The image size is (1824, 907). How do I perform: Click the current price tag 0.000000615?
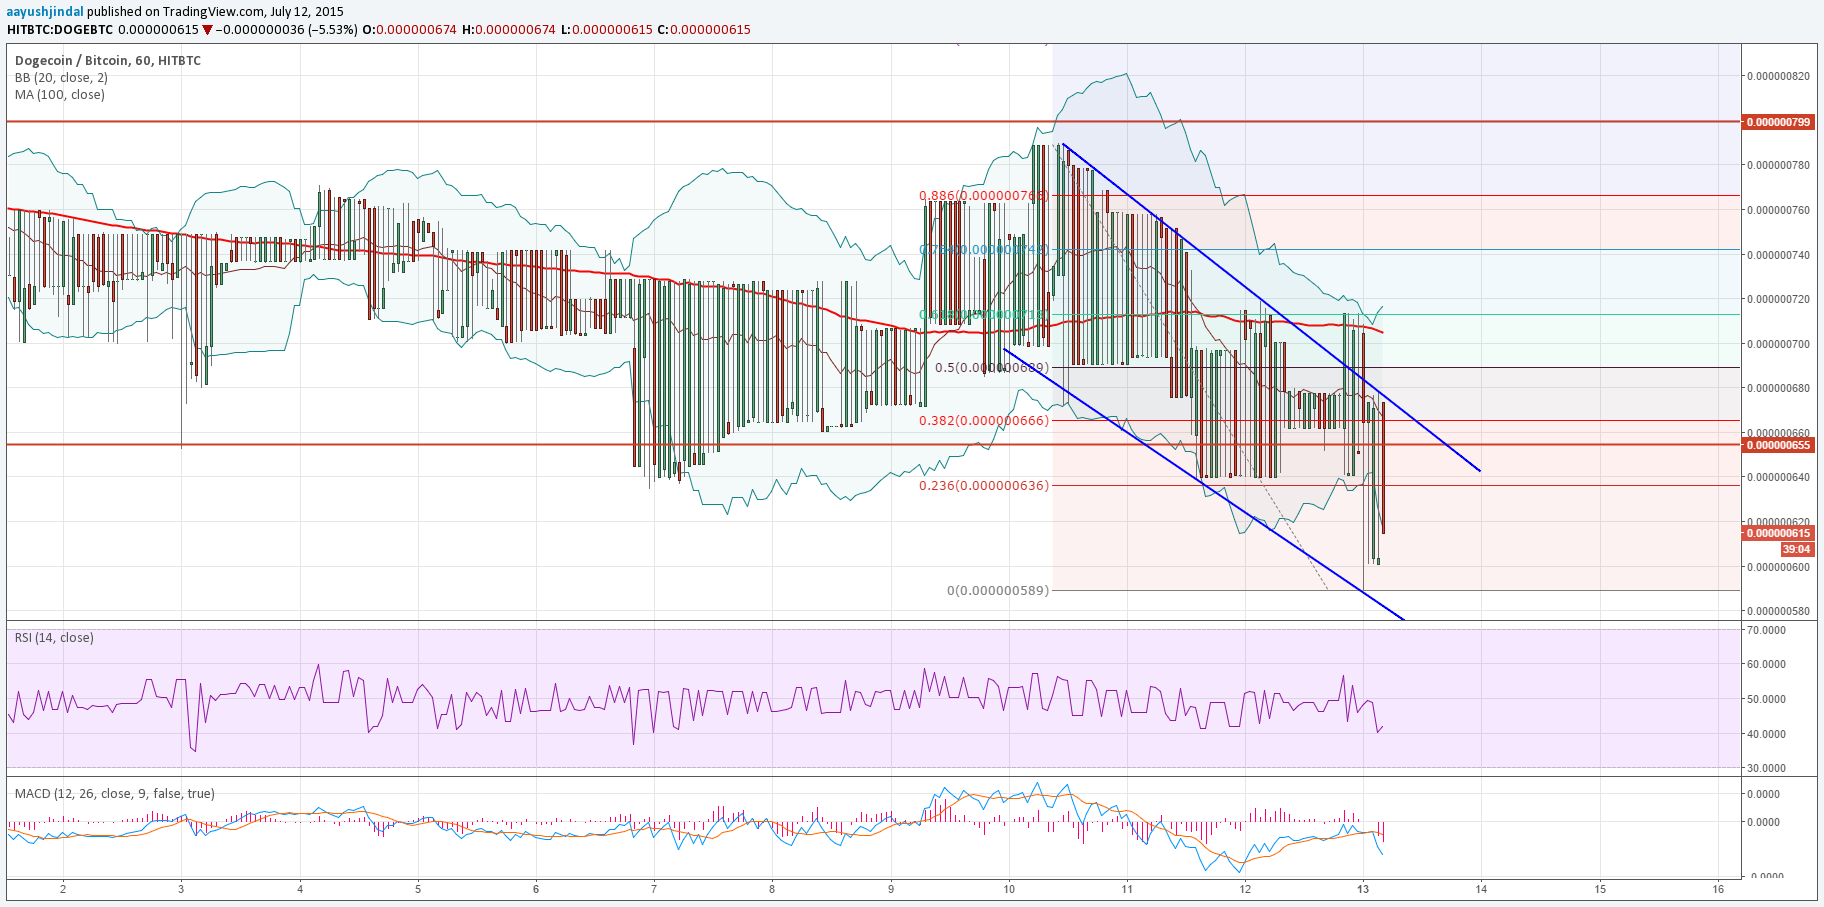[1778, 534]
